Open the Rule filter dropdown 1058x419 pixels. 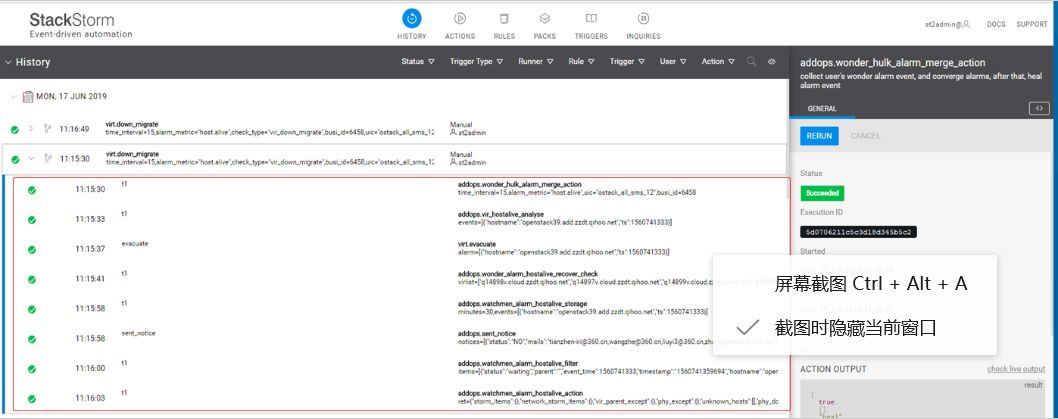point(581,61)
